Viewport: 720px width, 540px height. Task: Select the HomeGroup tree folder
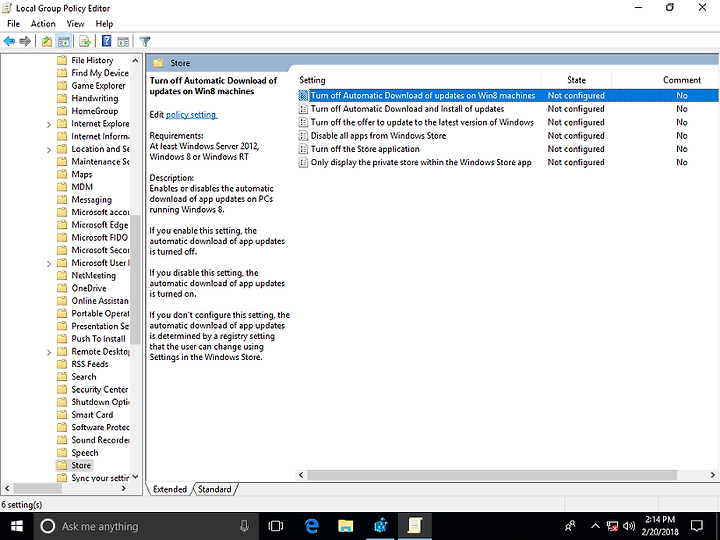[95, 111]
